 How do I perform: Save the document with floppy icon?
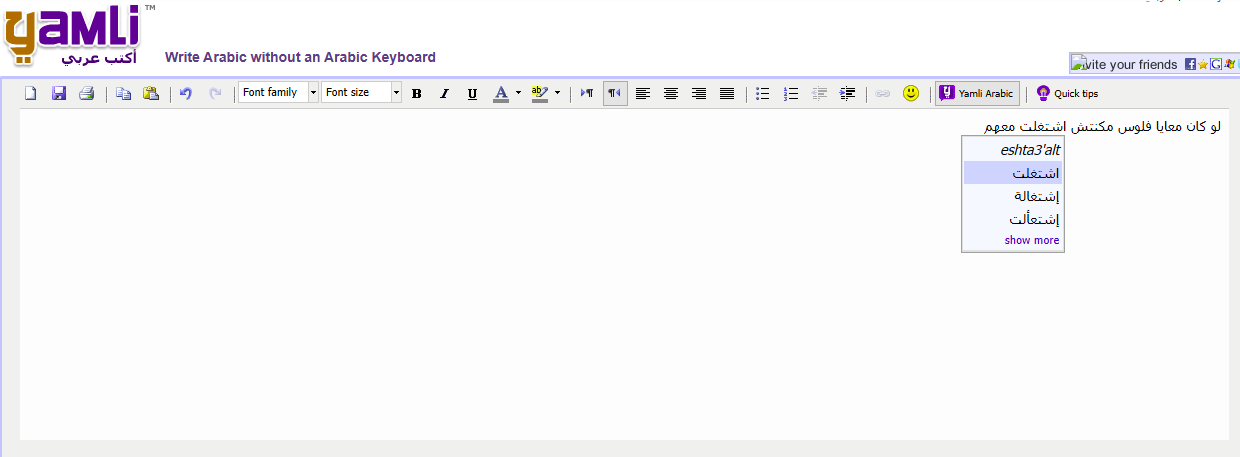[x=59, y=93]
